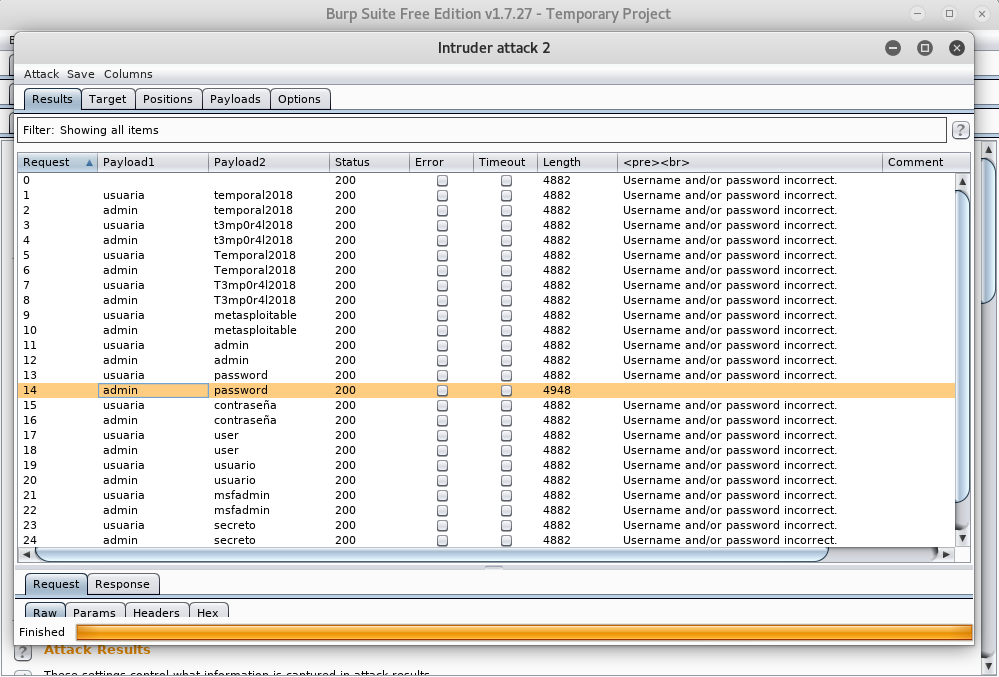This screenshot has width=999, height=677.
Task: Toggle the Error checkbox for request 14
Action: point(442,390)
